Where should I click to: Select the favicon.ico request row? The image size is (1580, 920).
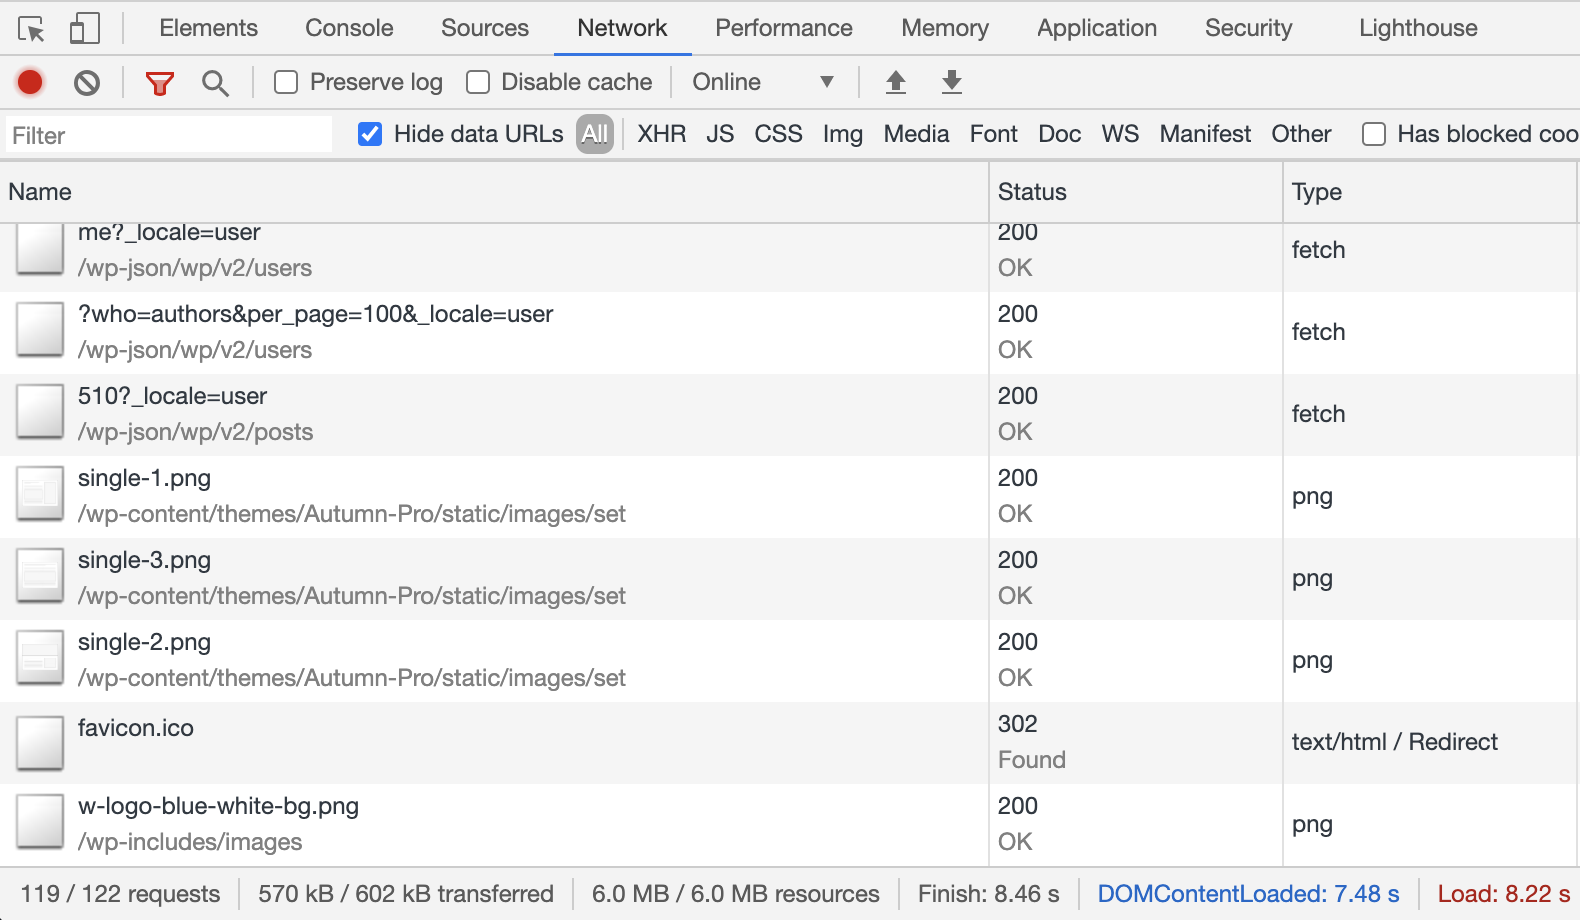click(x=136, y=728)
